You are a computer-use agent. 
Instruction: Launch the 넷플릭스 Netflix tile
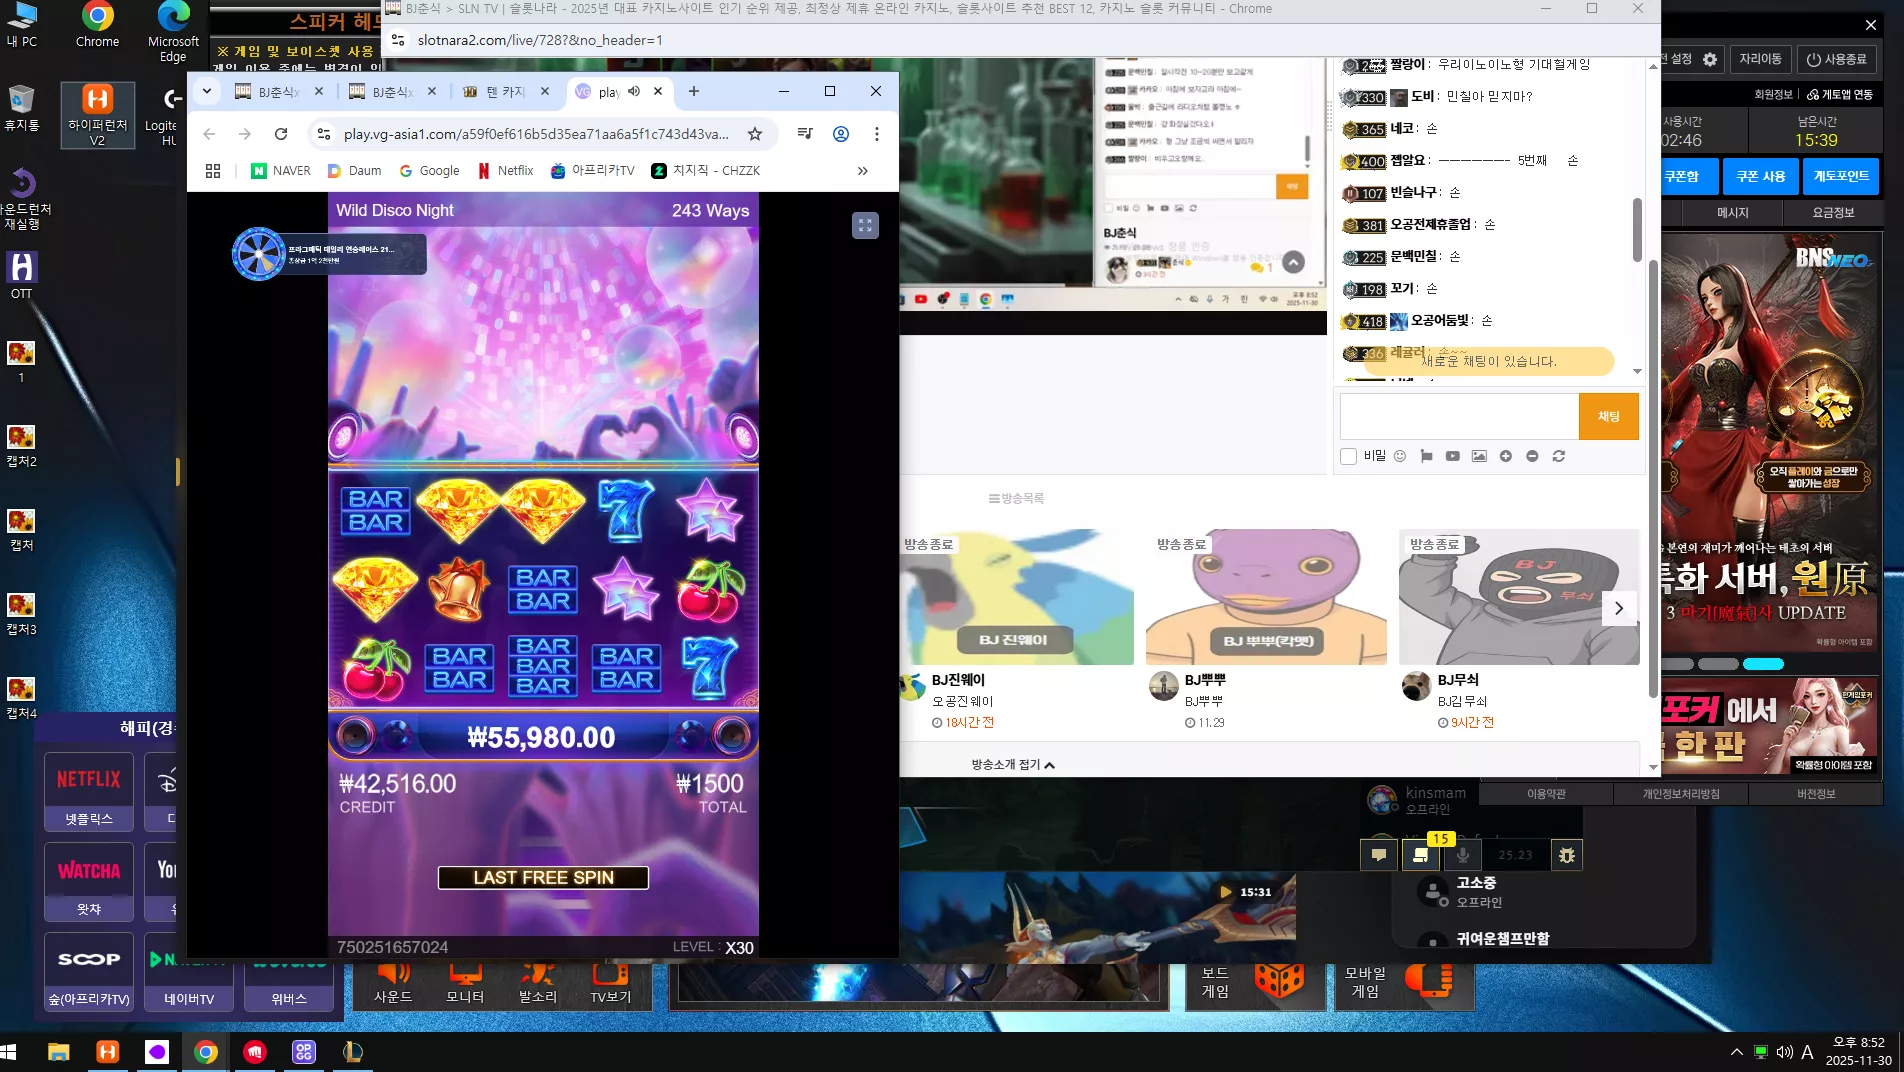click(89, 791)
